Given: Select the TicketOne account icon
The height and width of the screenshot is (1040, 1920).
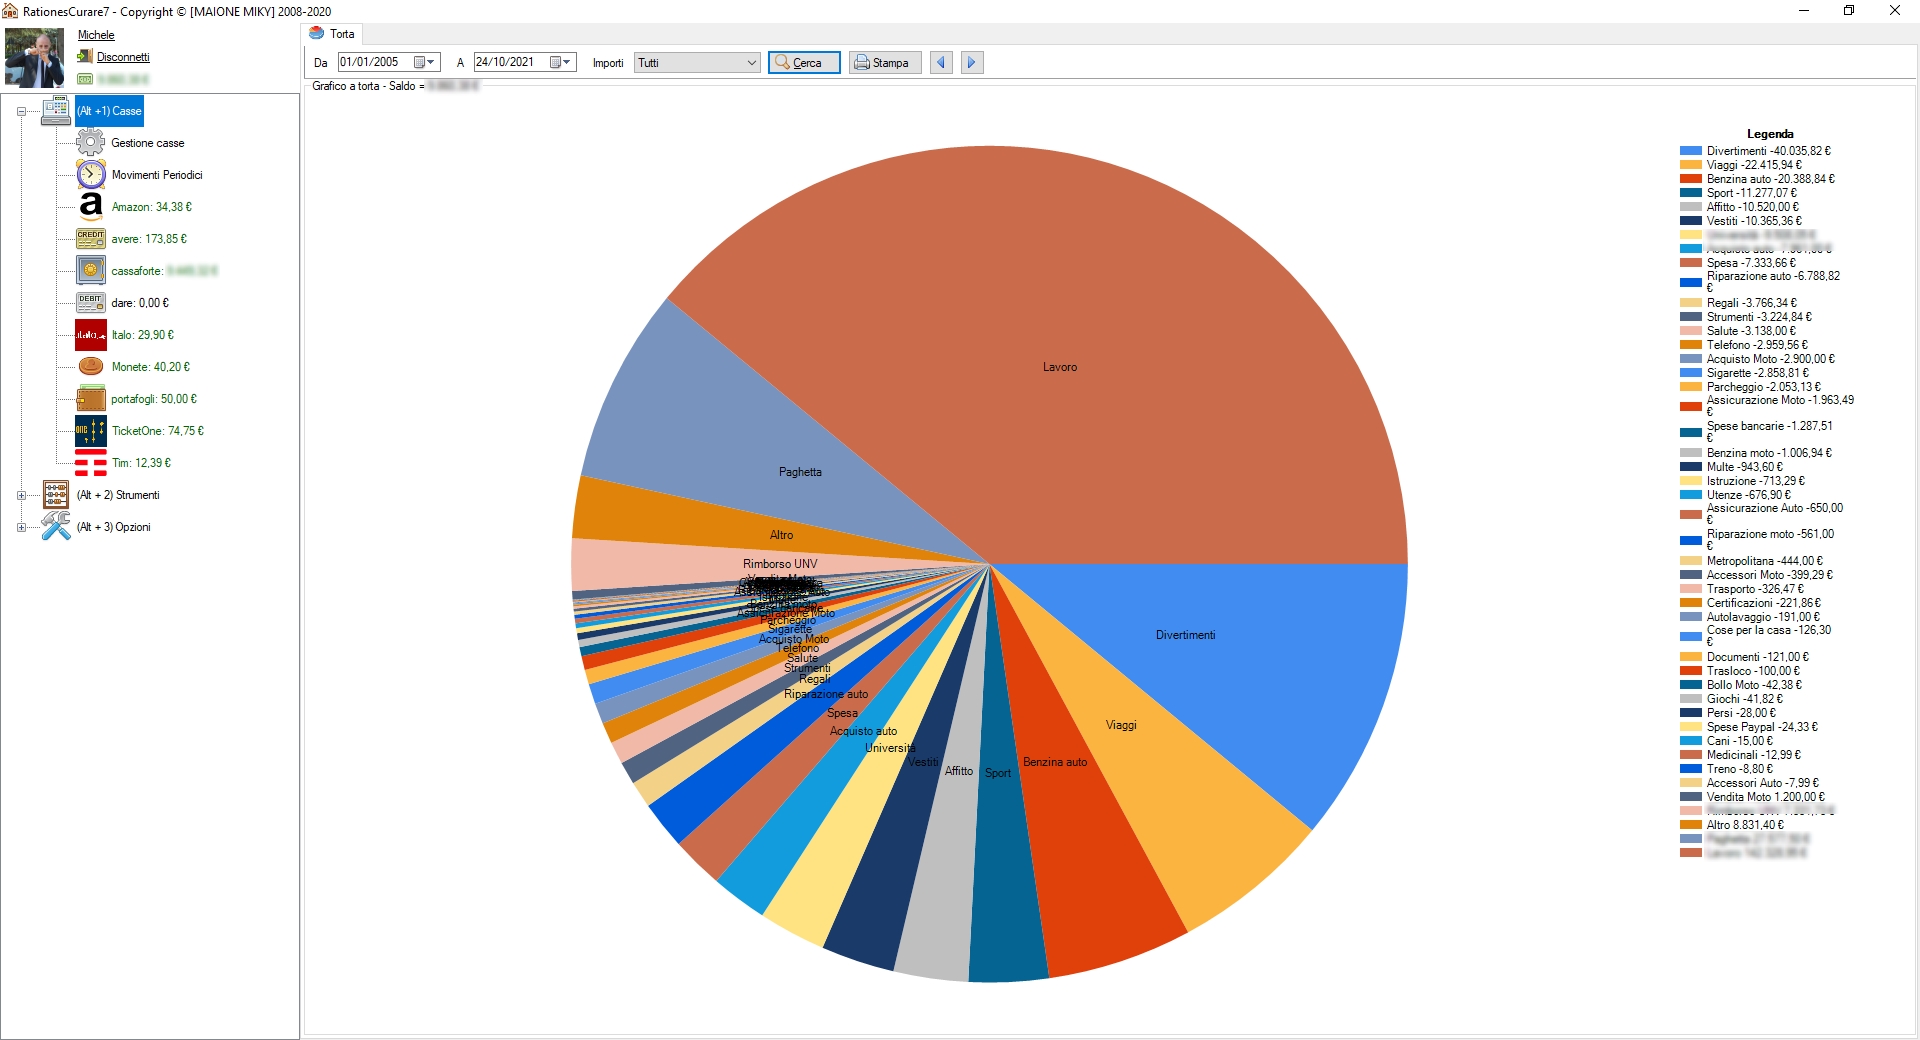Looking at the screenshot, I should [90, 431].
